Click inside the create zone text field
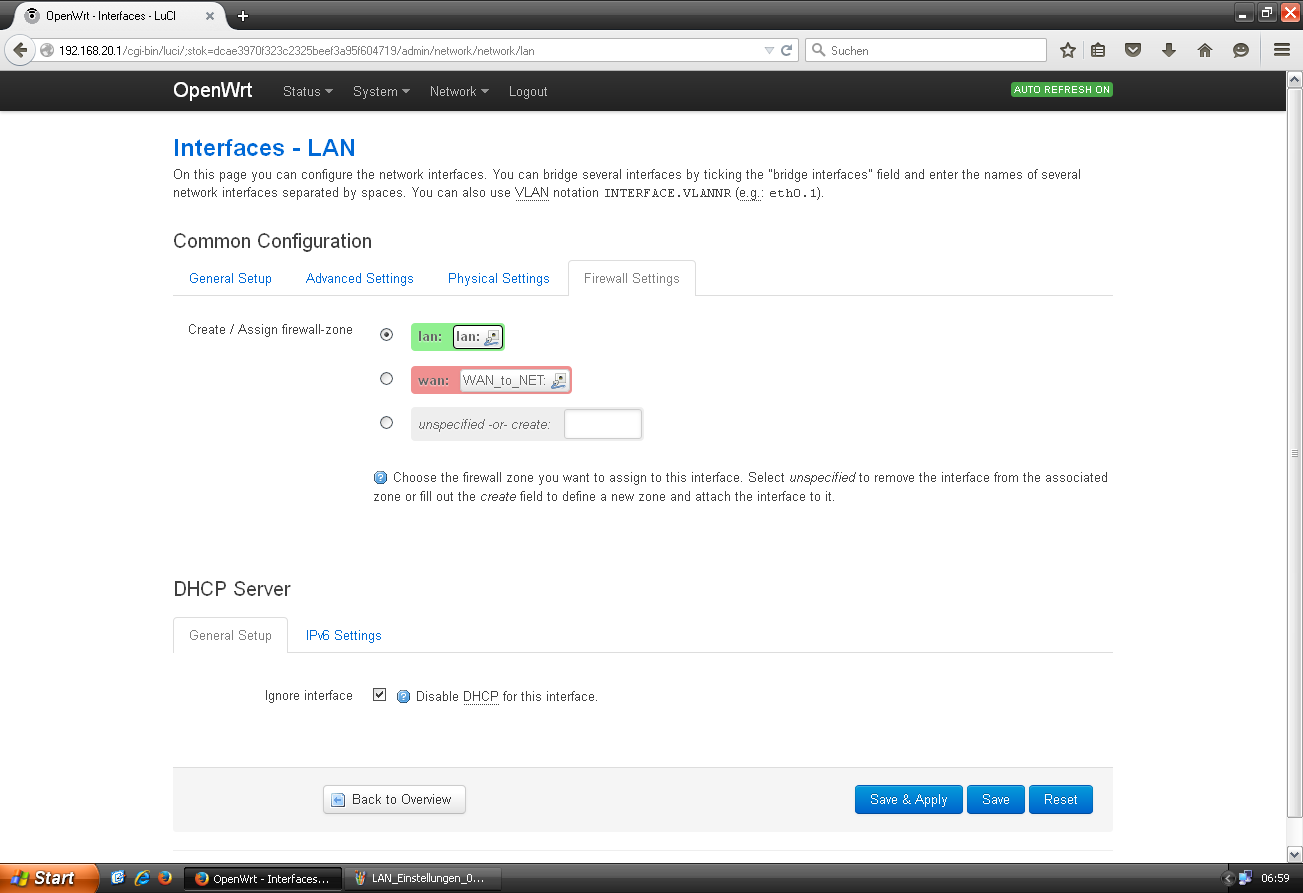Viewport: 1303px width, 893px height. (602, 424)
